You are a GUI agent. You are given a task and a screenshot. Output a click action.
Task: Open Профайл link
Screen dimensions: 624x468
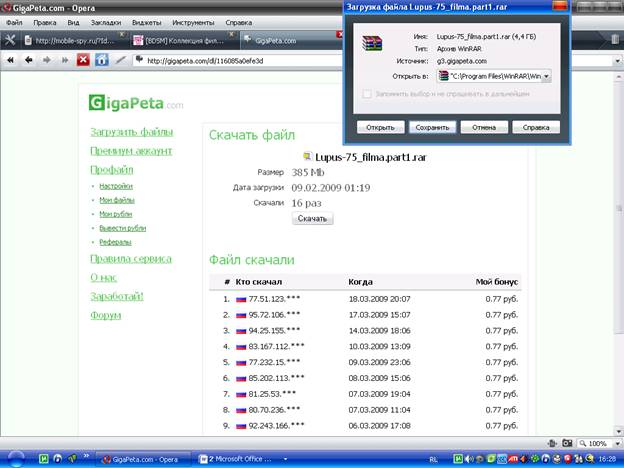click(x=112, y=170)
